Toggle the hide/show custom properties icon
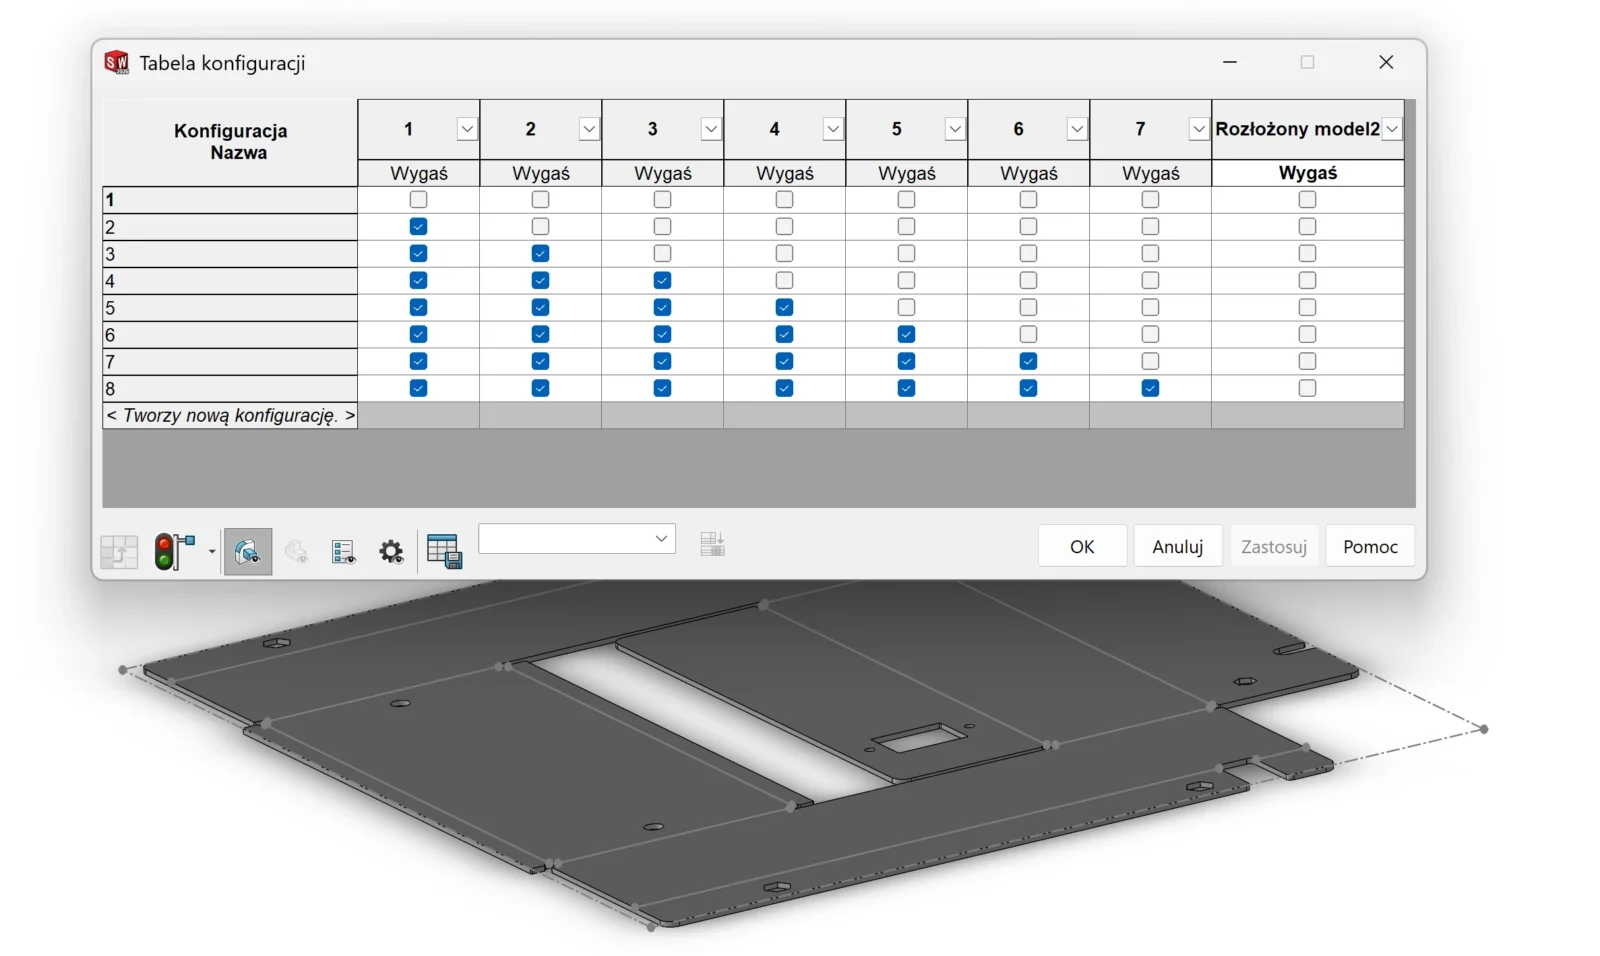 tap(344, 552)
